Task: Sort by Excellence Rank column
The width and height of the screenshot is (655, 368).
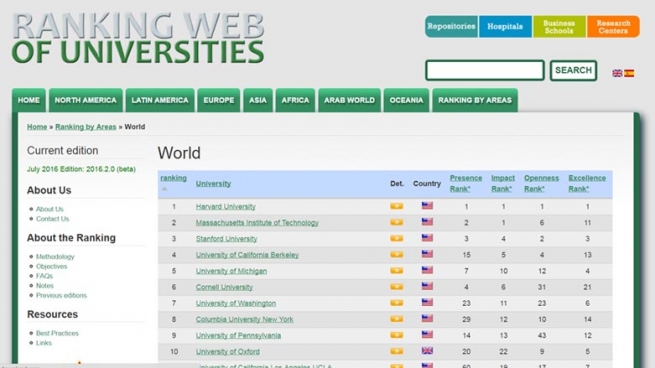Action: 586,183
